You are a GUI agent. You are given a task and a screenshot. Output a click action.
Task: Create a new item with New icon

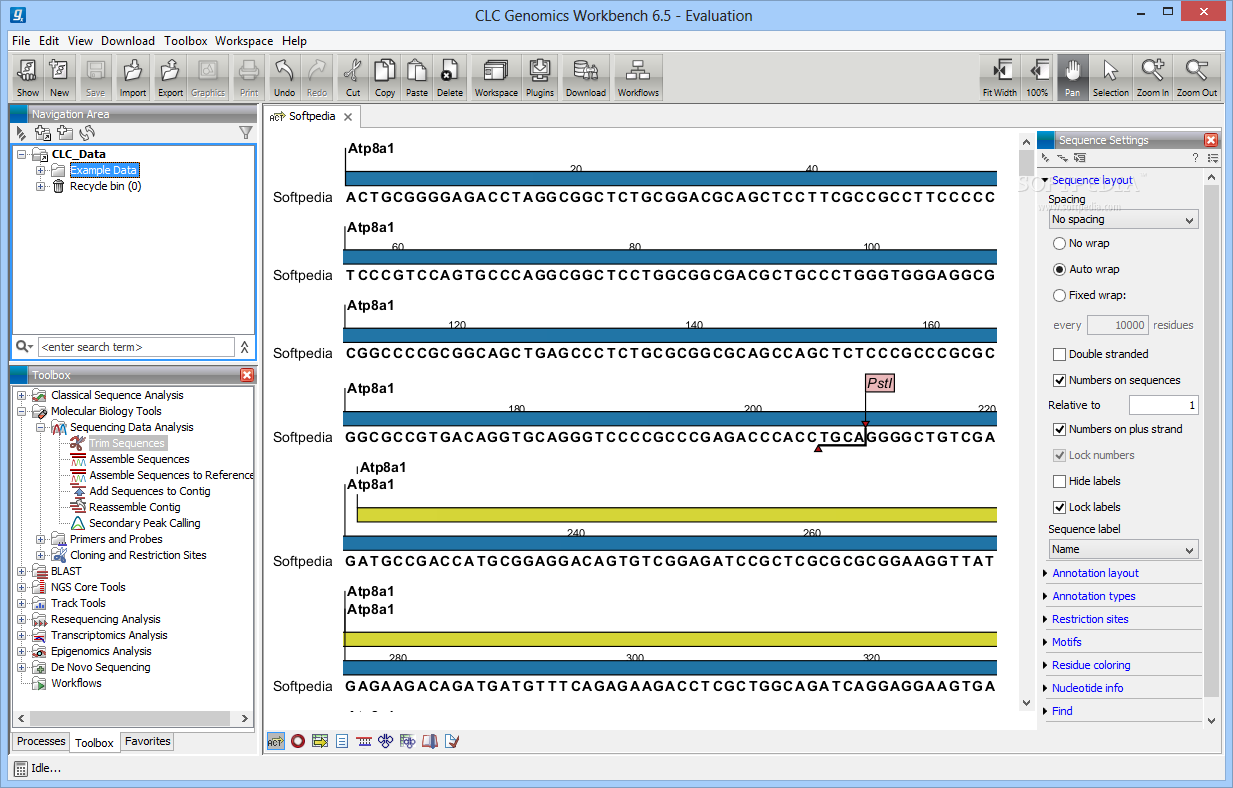coord(60,77)
